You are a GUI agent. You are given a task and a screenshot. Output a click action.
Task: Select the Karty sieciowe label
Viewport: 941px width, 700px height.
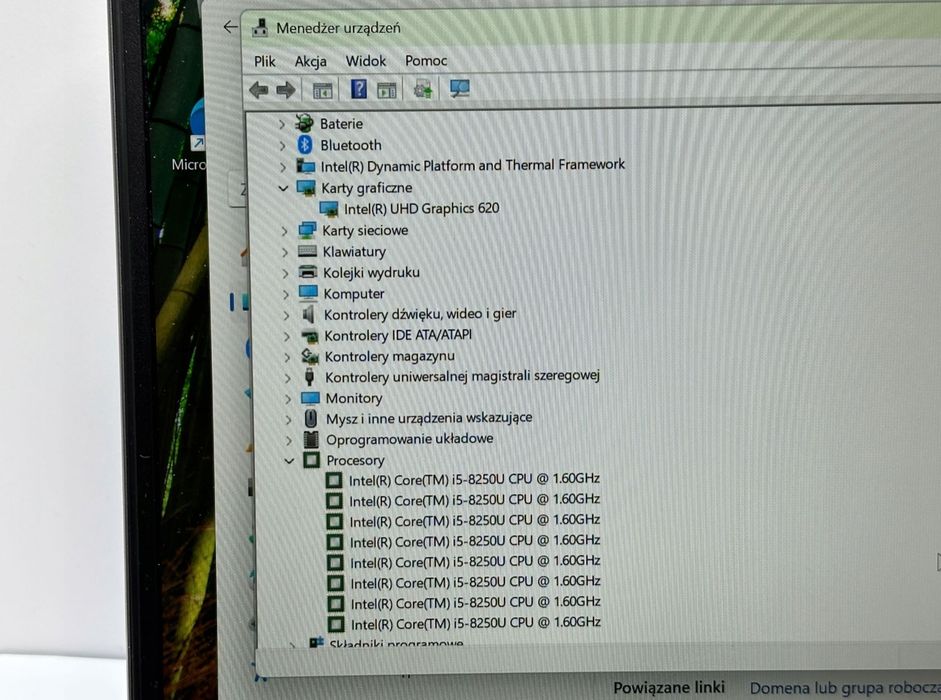coord(365,231)
